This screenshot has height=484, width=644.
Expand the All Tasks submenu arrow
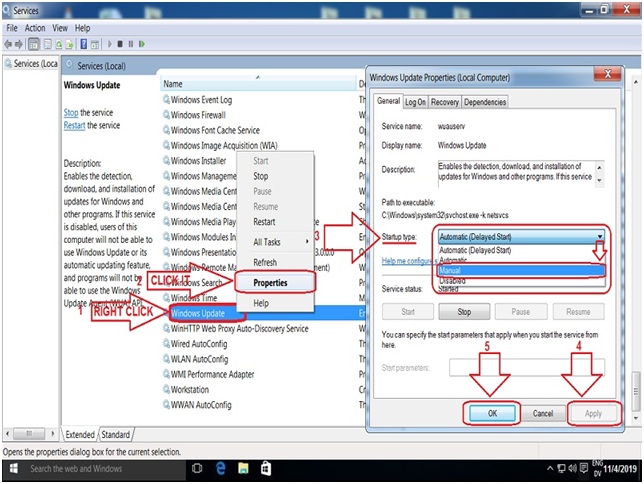pyautogui.click(x=307, y=242)
